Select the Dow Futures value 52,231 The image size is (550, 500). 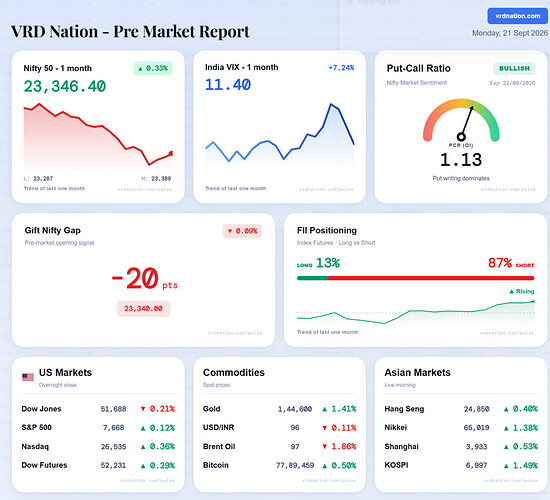click(x=113, y=465)
